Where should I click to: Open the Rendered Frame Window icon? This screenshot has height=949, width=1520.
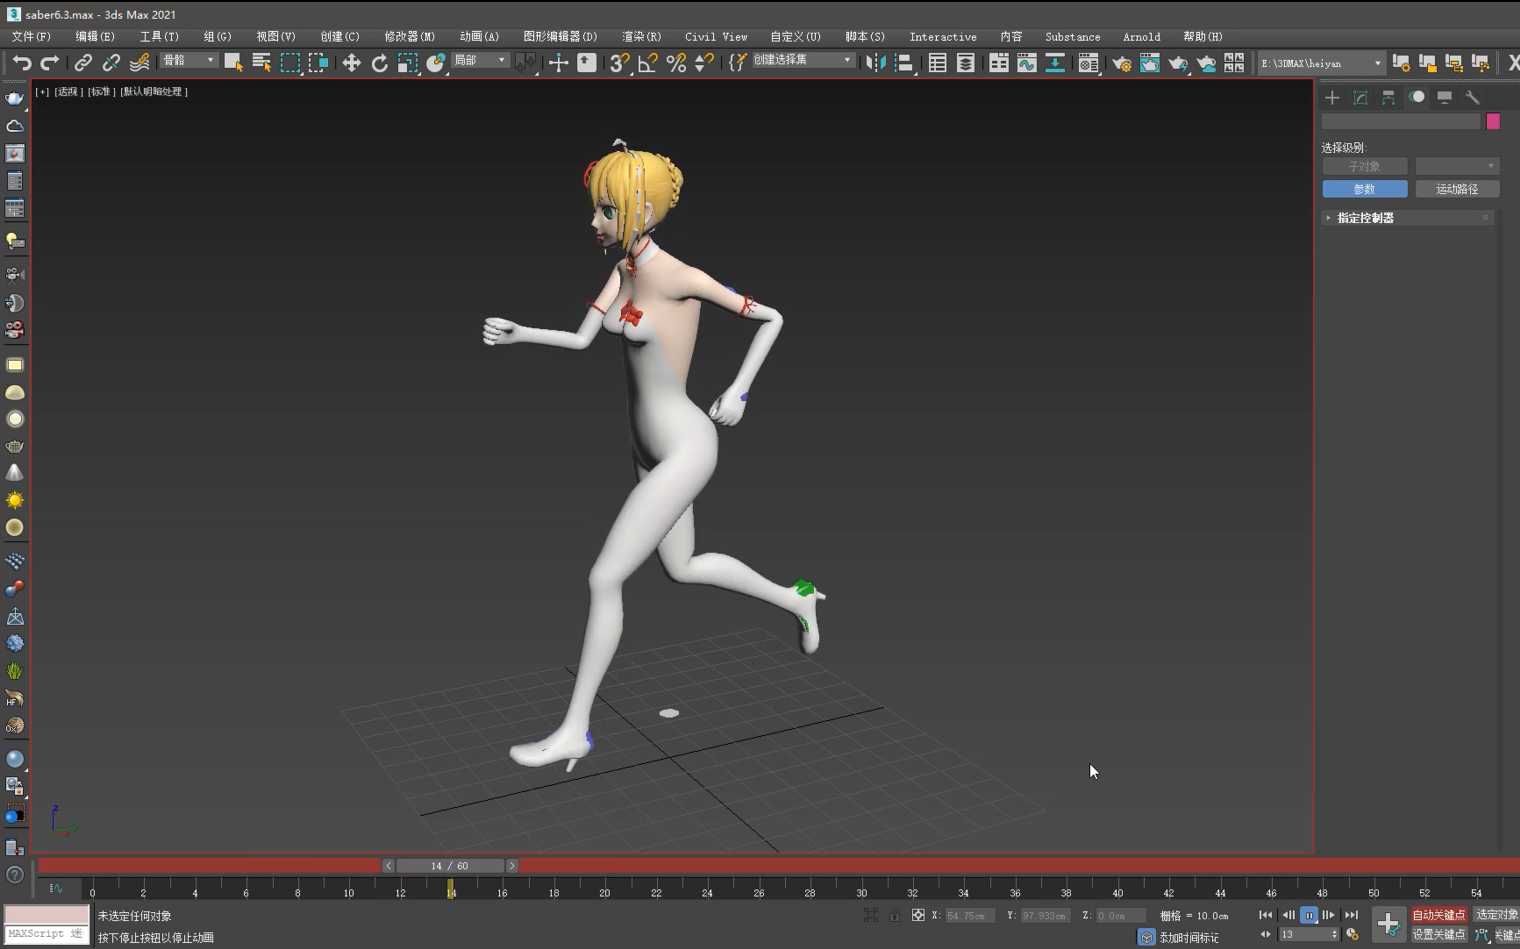(x=1150, y=63)
